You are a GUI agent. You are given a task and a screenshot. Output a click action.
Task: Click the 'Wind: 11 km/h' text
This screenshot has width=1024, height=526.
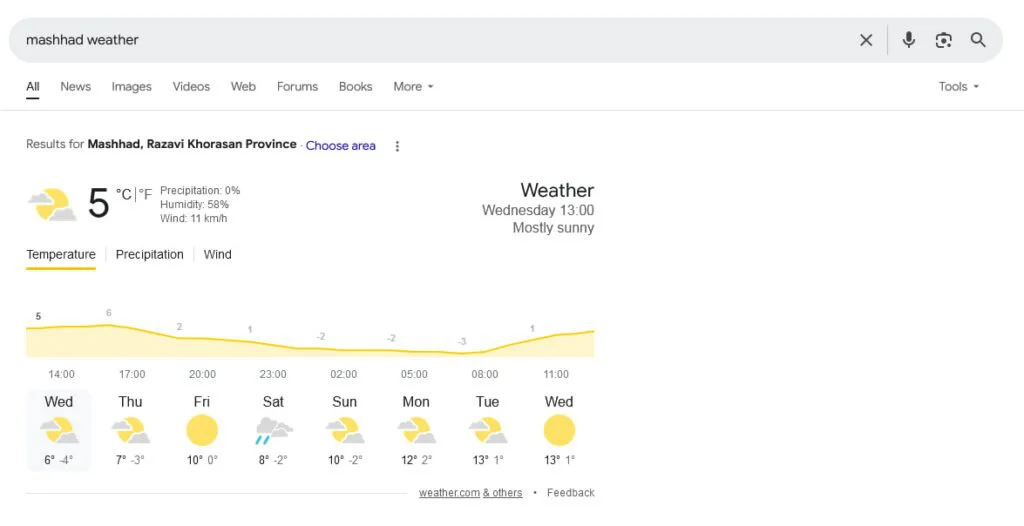tap(193, 218)
